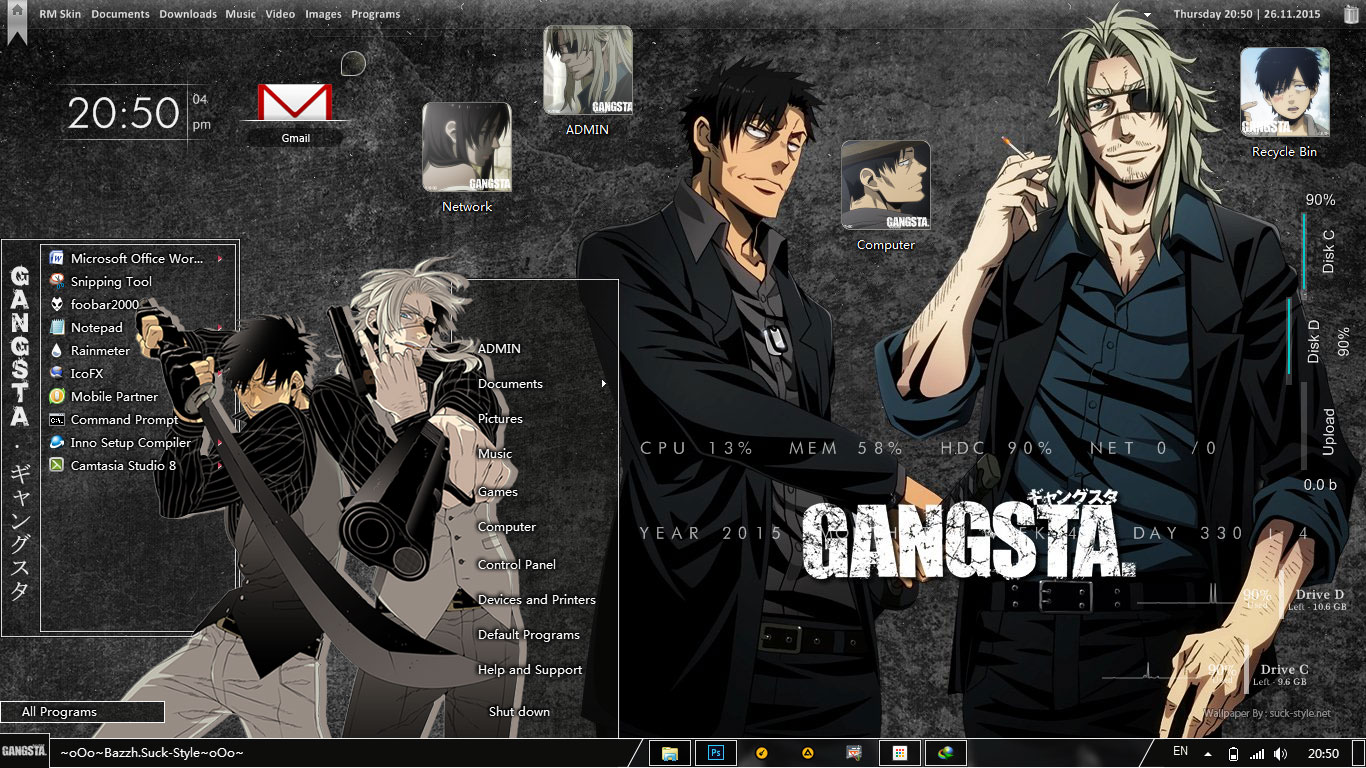This screenshot has width=1366, height=768.
Task: Open the Gmail desktop shortcut
Action: (295, 102)
